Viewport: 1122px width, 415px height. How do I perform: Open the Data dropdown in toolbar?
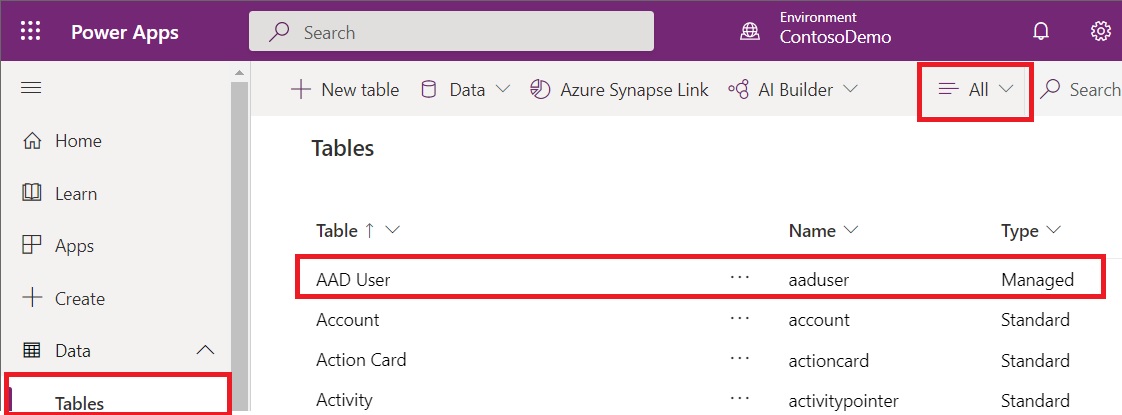(465, 90)
